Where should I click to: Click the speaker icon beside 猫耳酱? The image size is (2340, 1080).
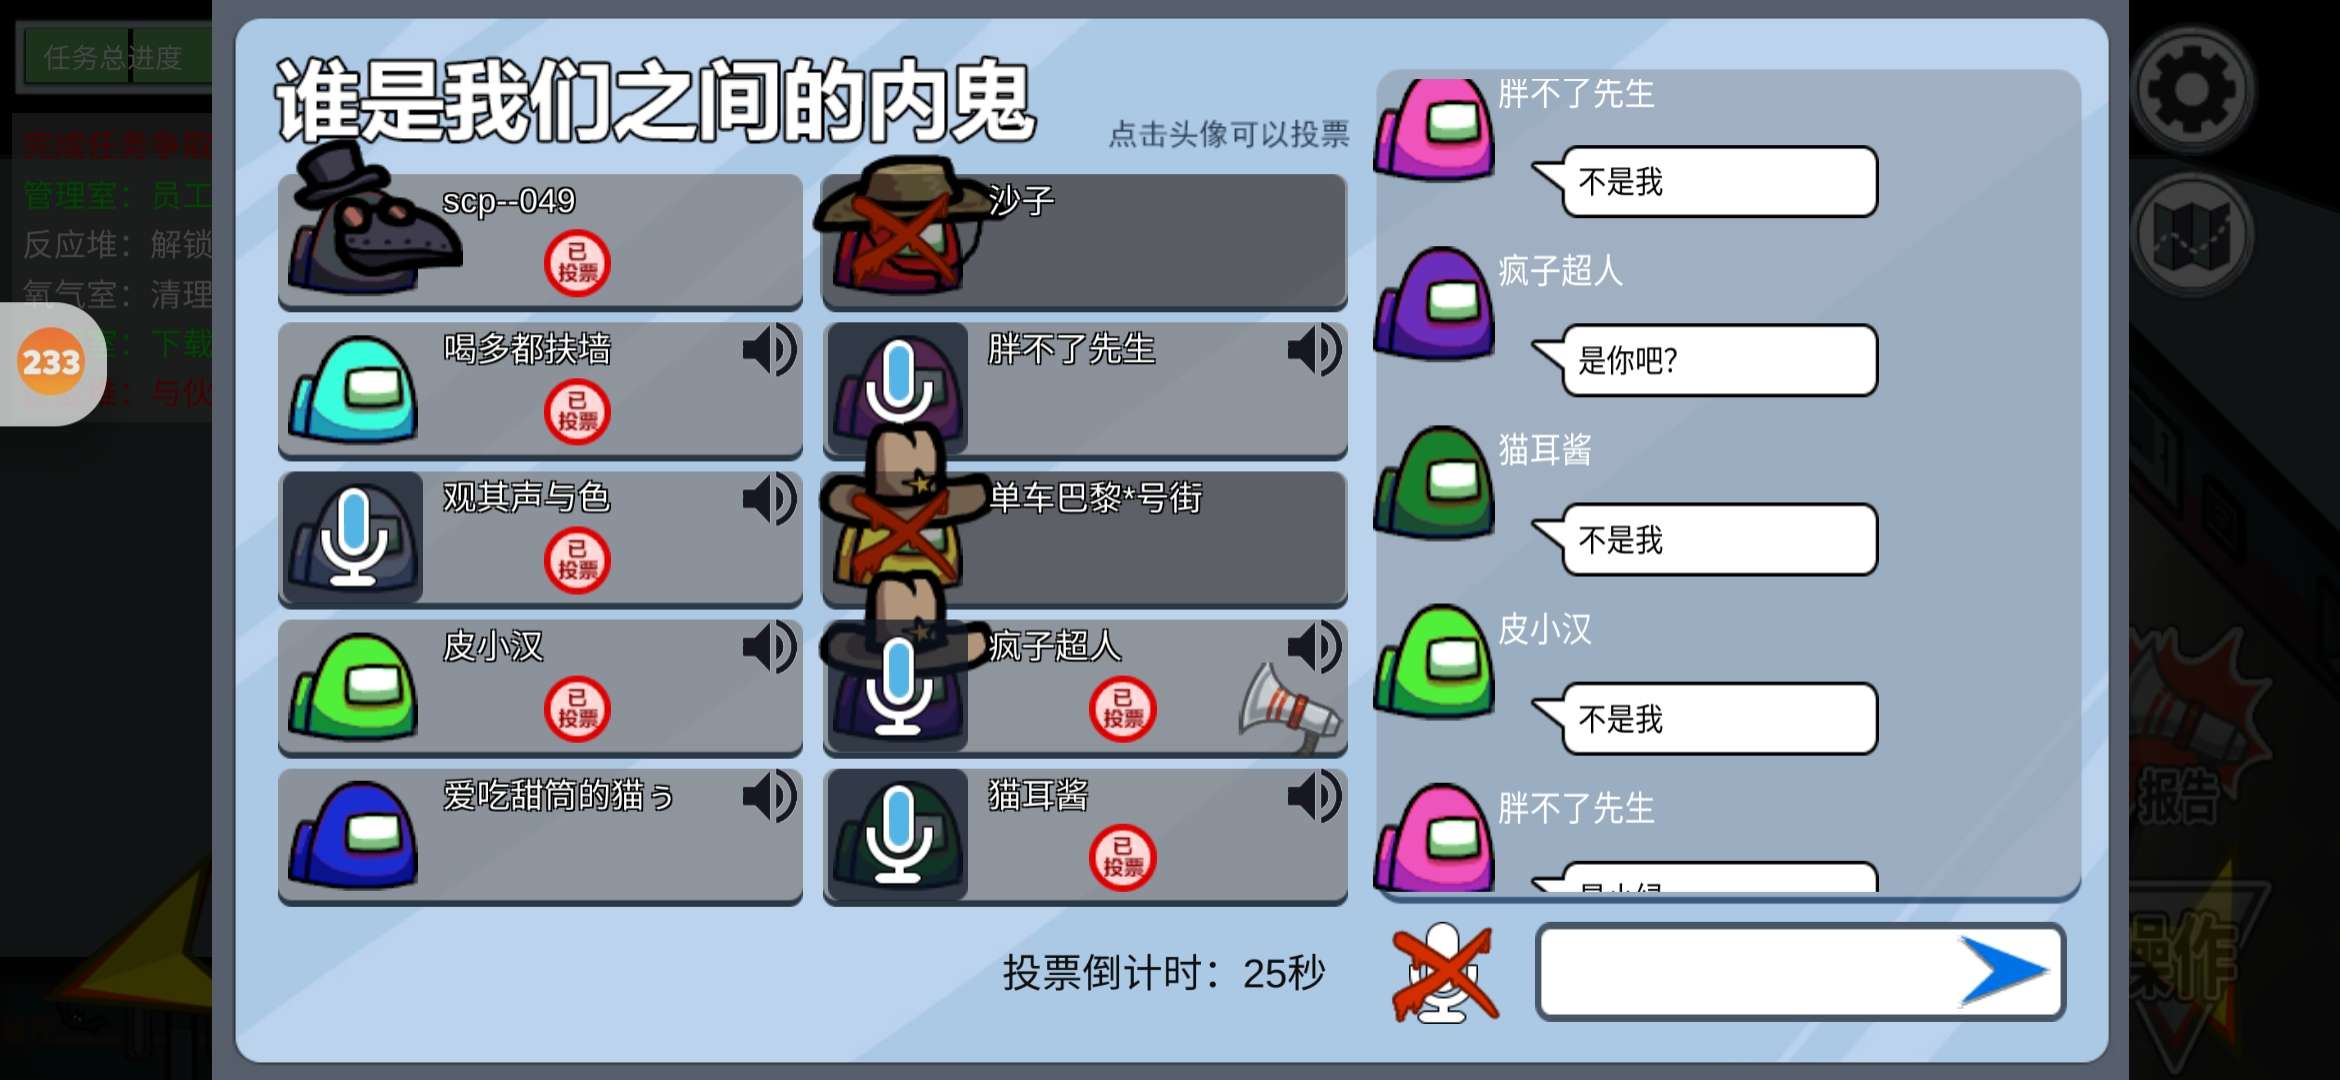point(1314,797)
